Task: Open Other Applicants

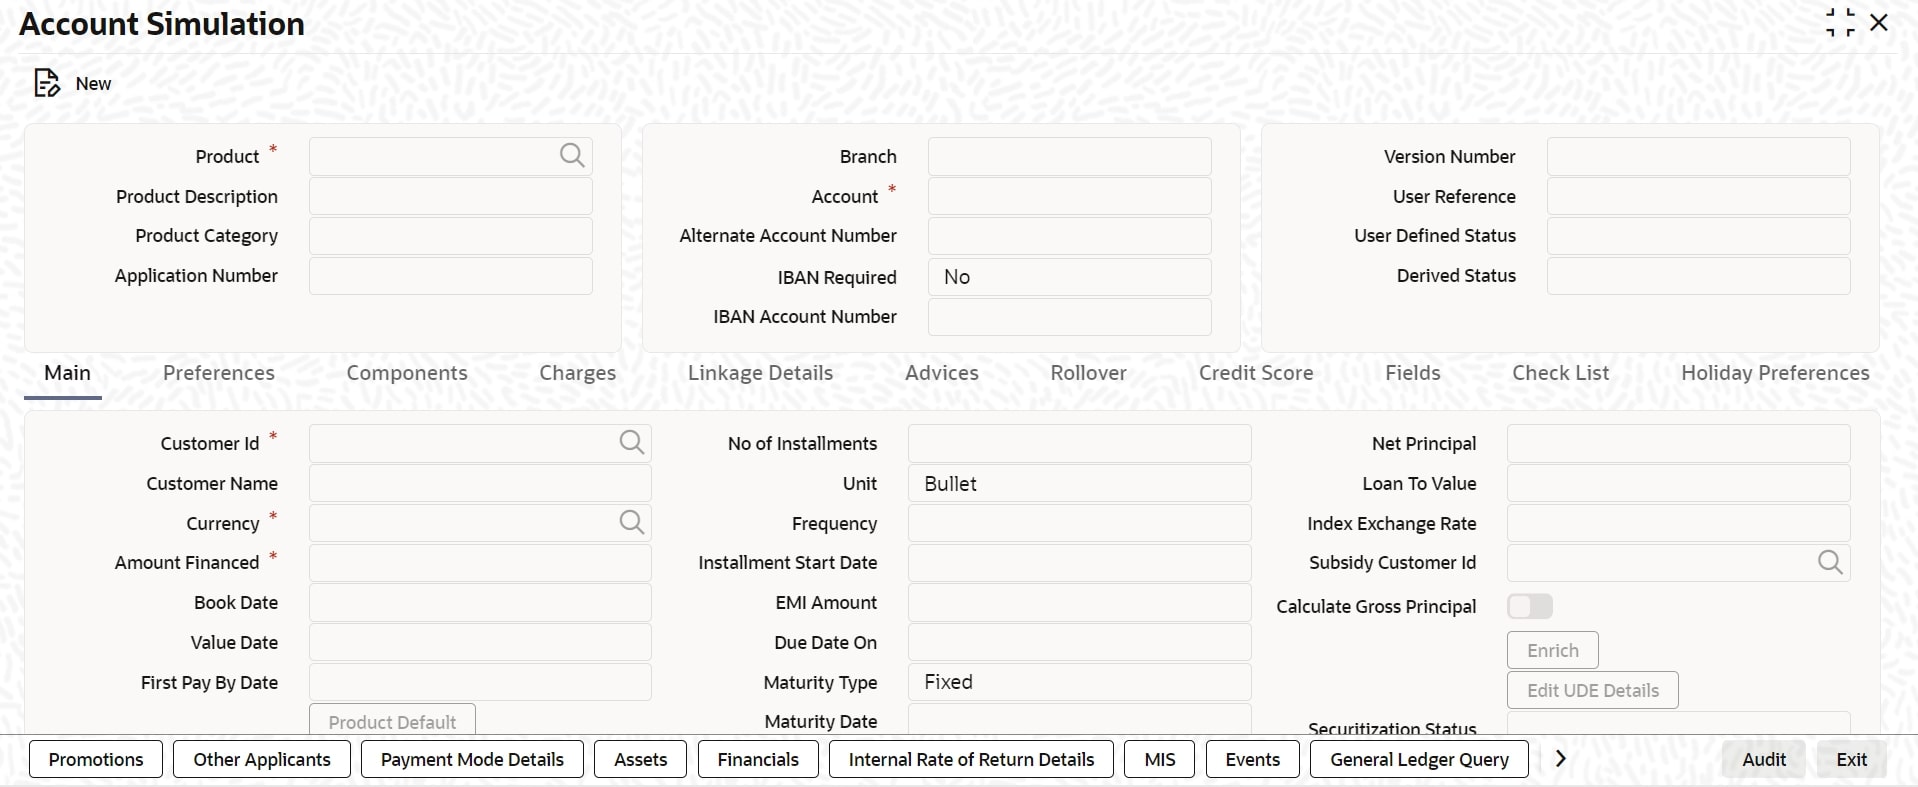Action: 262,759
